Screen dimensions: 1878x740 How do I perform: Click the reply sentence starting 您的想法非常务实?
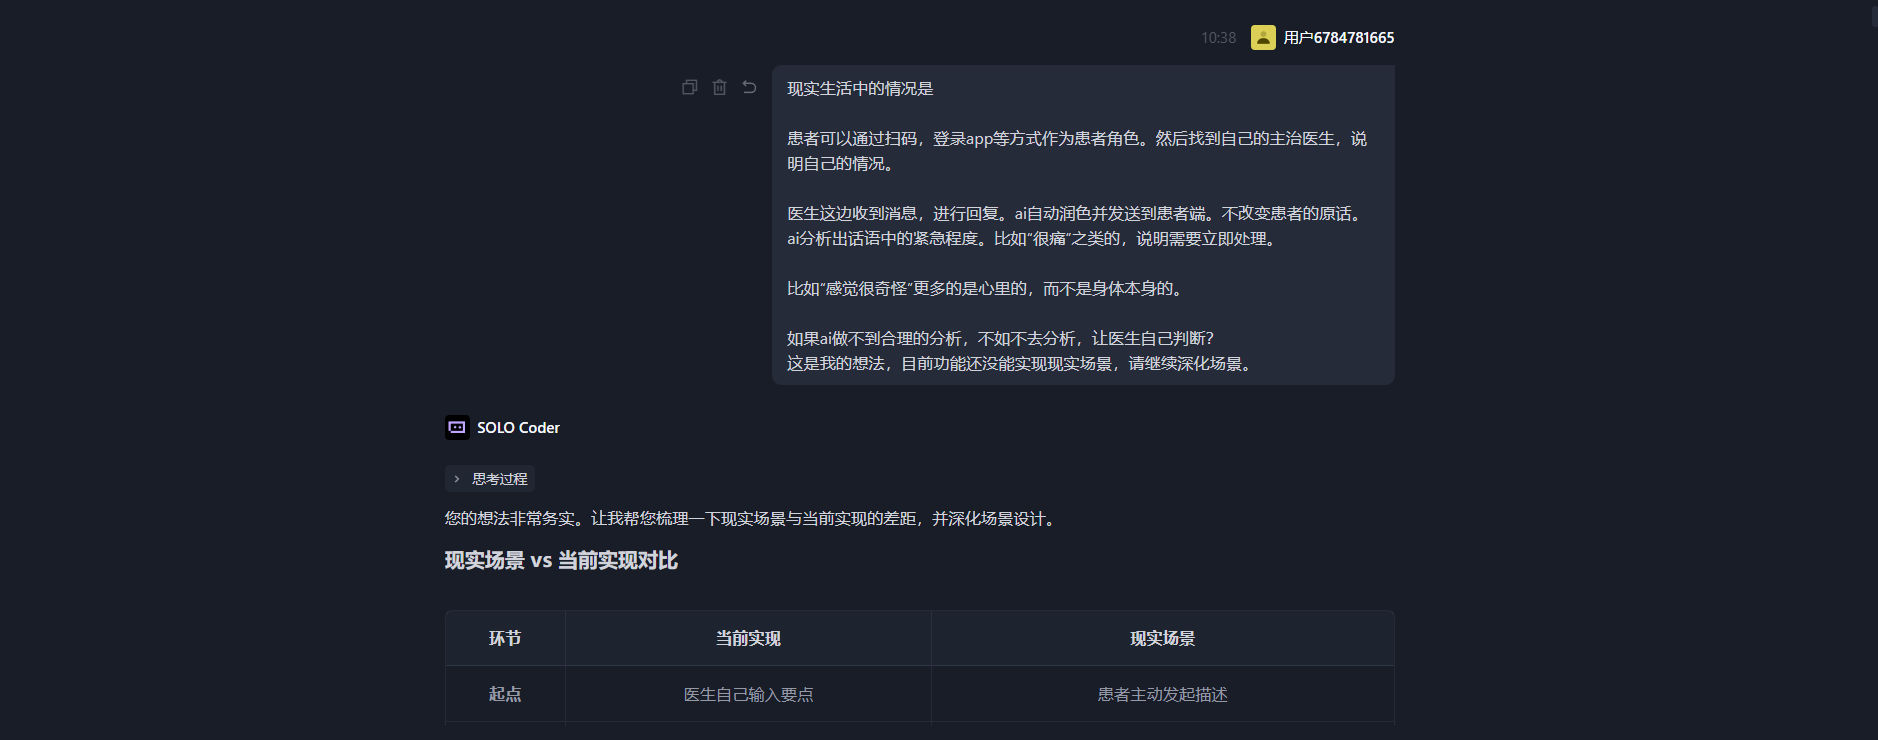(x=752, y=518)
